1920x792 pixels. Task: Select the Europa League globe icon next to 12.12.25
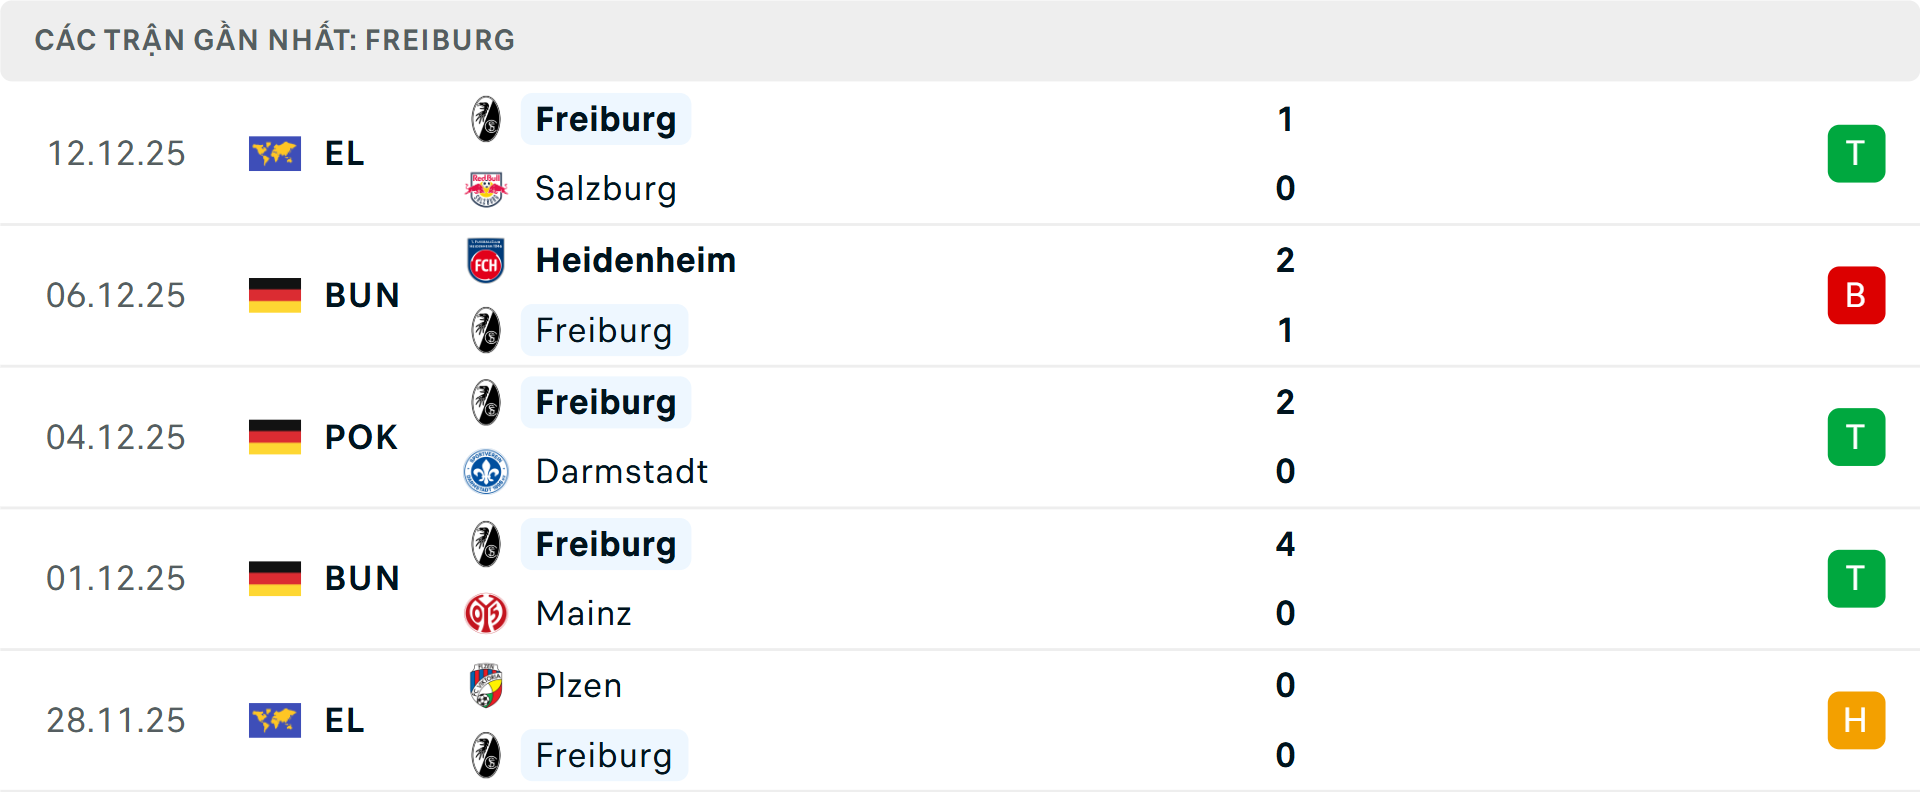pyautogui.click(x=275, y=153)
